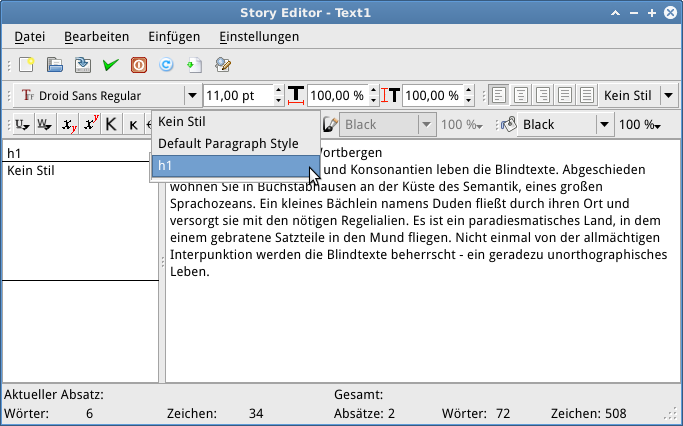Screen dimensions: 683x426
Task: Click the Clear/New document icon
Action: 28,66
